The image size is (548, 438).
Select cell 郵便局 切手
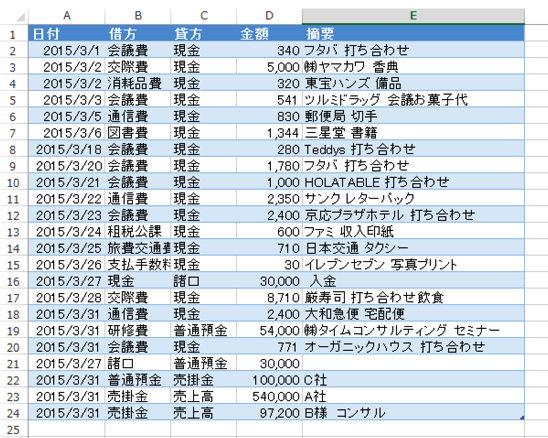click(x=413, y=116)
